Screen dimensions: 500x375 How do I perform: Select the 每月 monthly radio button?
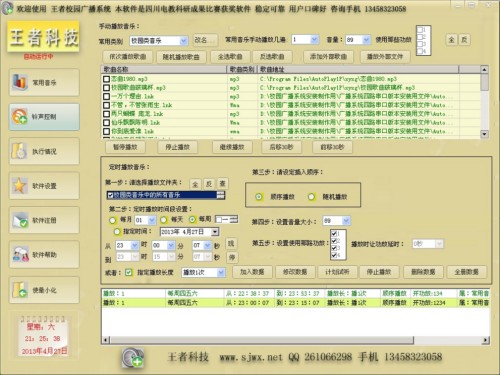pyautogui.click(x=113, y=220)
